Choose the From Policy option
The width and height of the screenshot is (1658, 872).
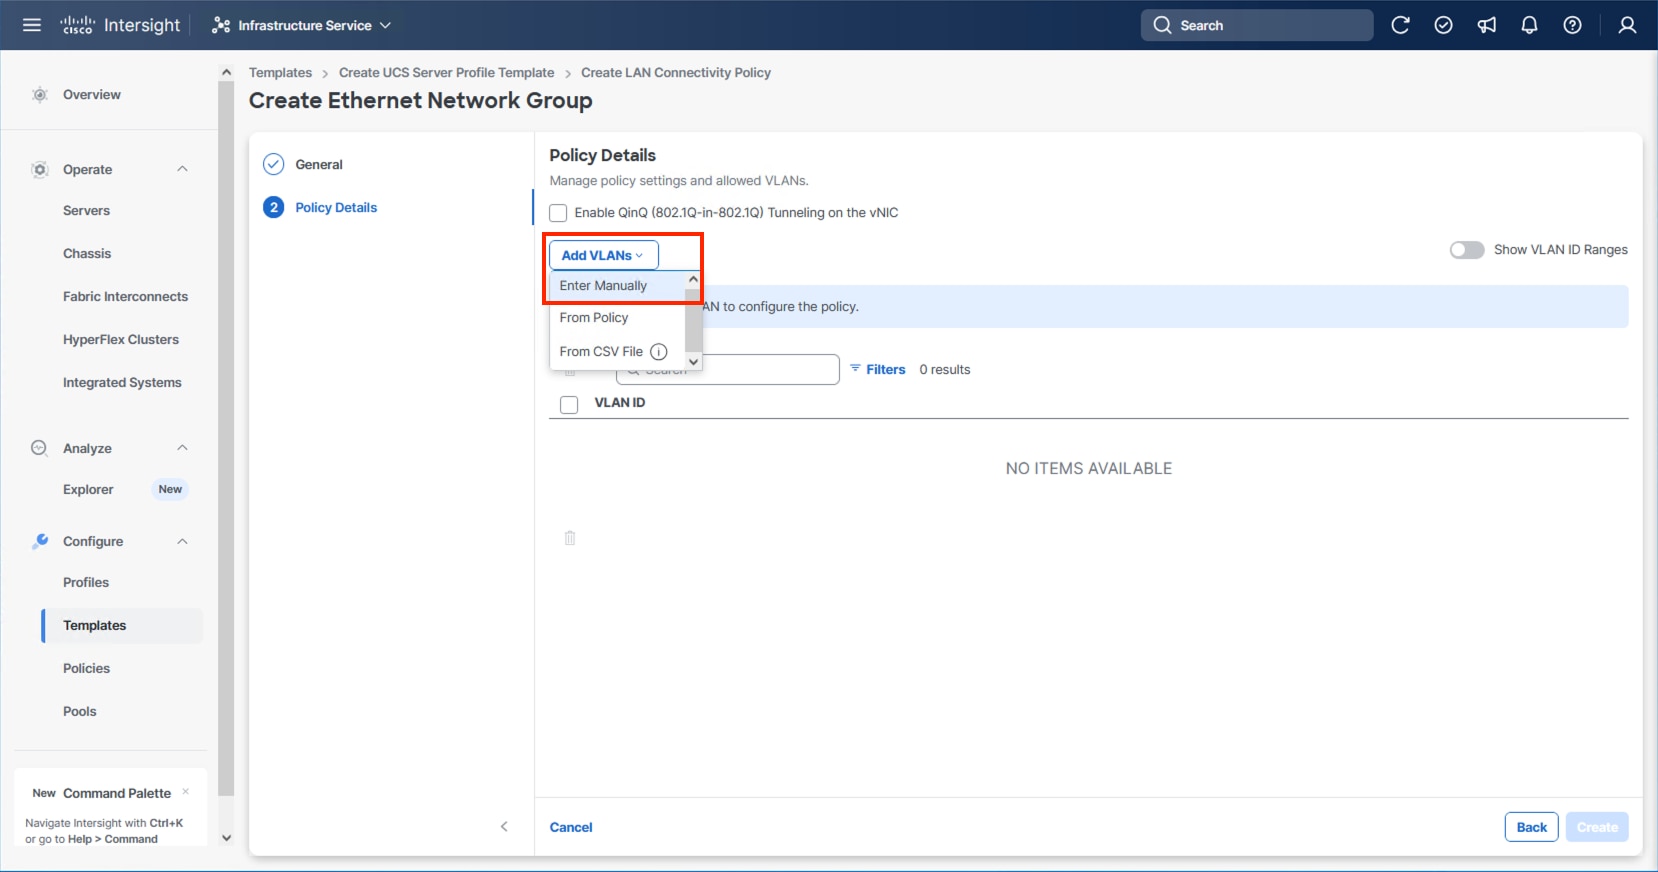594,318
